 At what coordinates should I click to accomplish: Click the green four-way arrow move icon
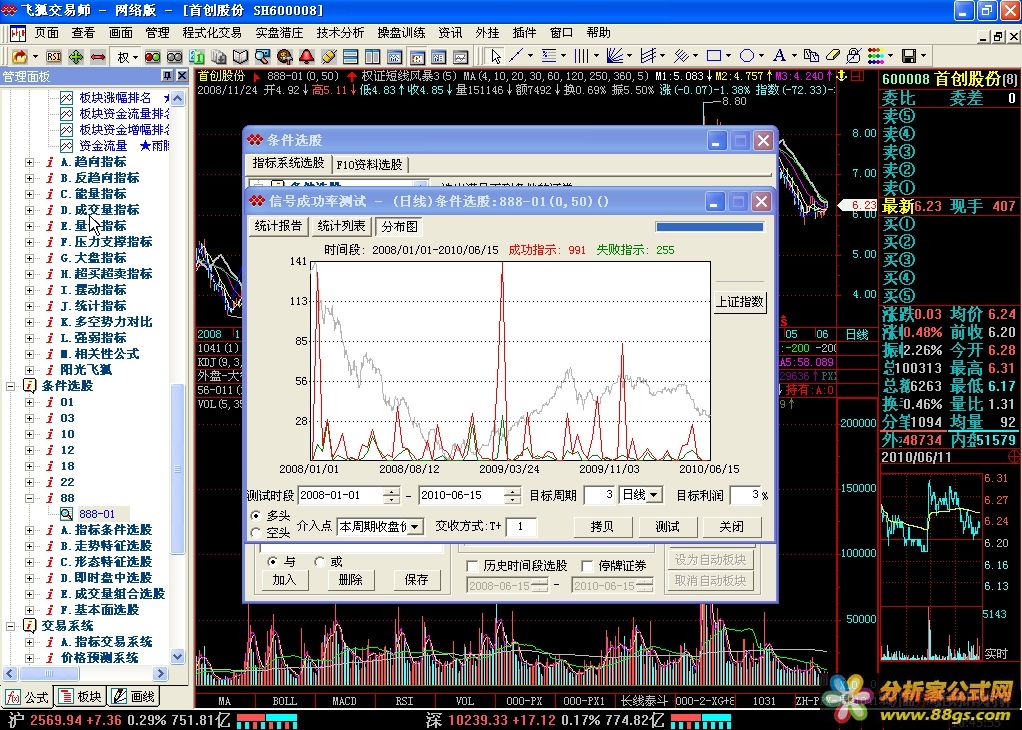(76, 57)
